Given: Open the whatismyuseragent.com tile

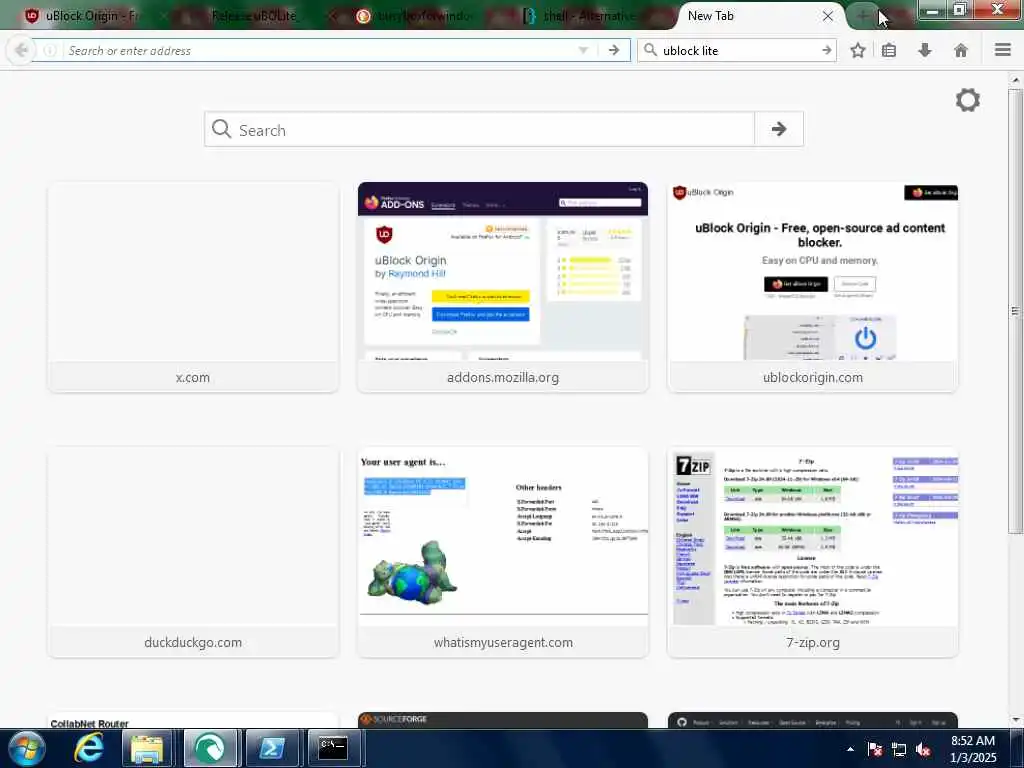Looking at the screenshot, I should [x=503, y=552].
